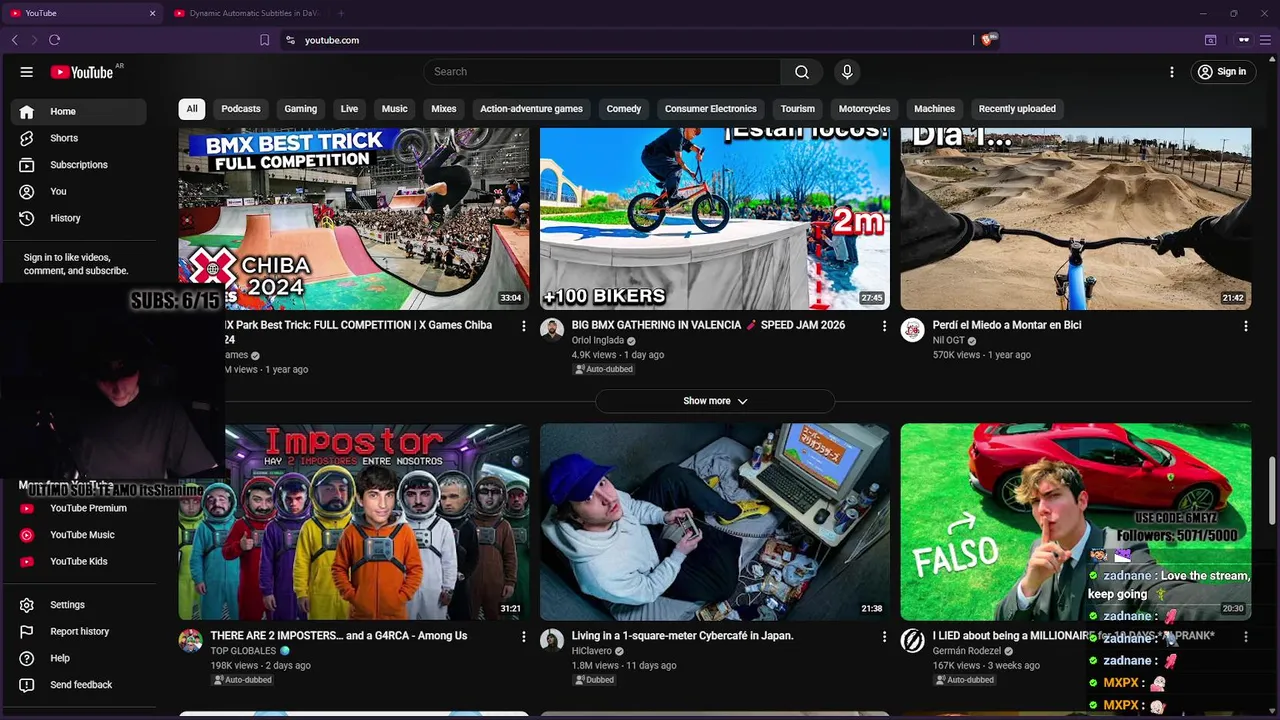Screen dimensions: 1280x720
Task: Select the Action-adventure games chip
Action: 531,109
